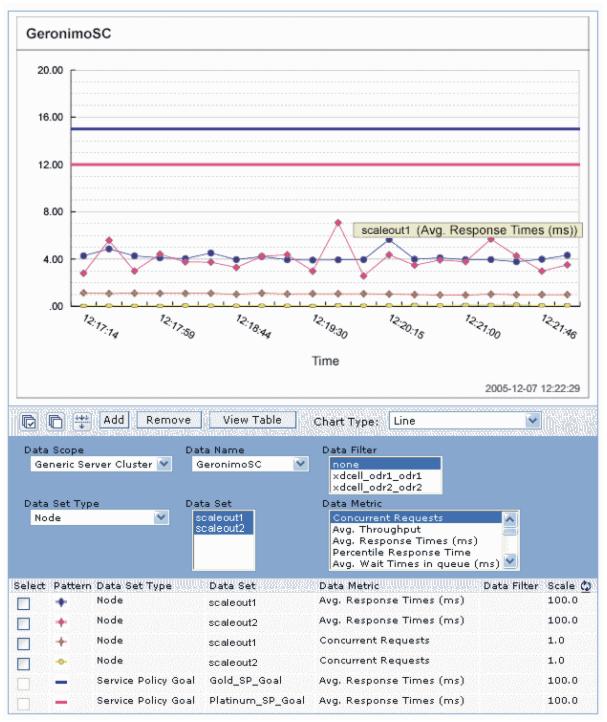
Task: Check the scaleout1 Avg. Response Times row
Action: coord(23,604)
